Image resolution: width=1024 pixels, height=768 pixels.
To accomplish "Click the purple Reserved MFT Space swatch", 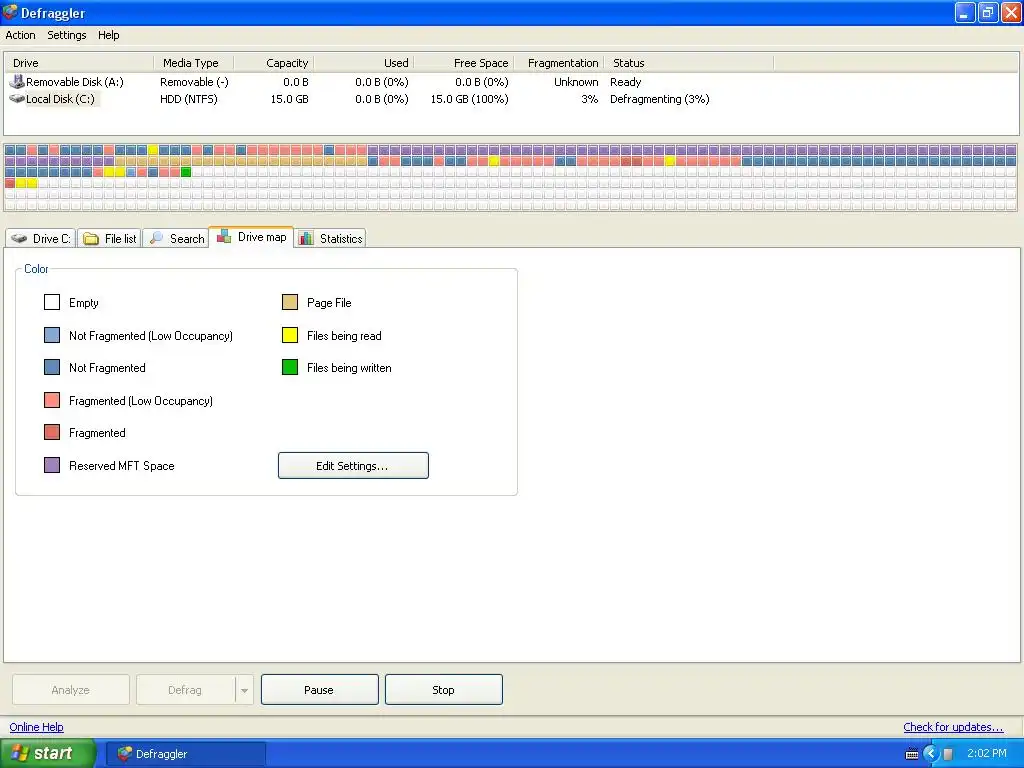I will 52,465.
